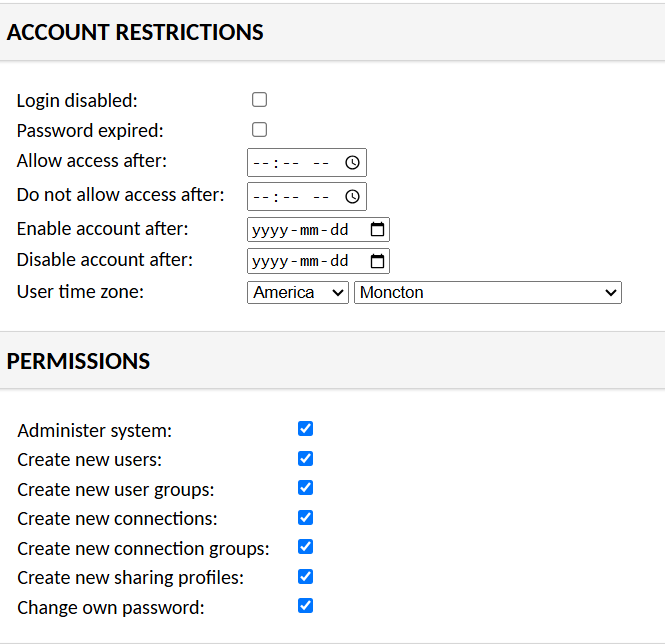Toggle Create new user groups checkbox
Viewport: 665px width, 644px height.
pos(306,488)
